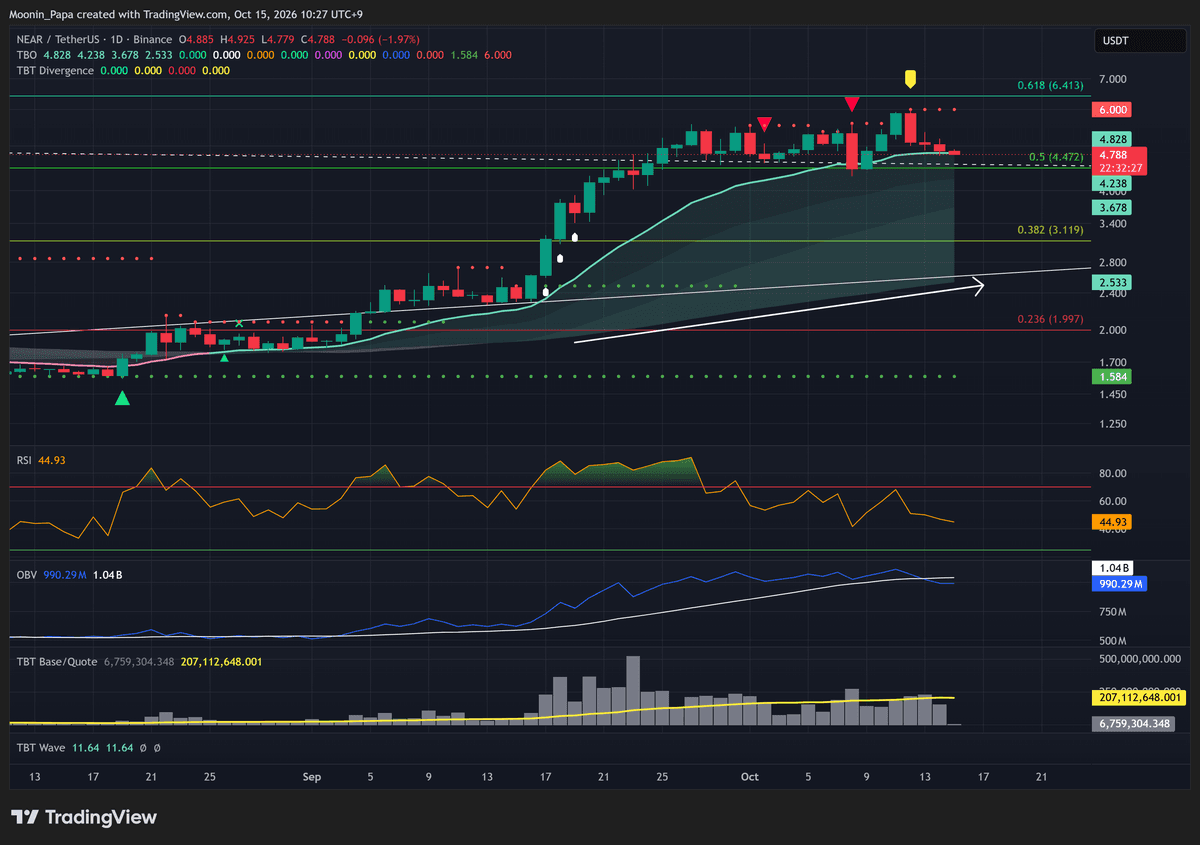The width and height of the screenshot is (1200, 845).
Task: Click the blue 990.29M OBV axis tag
Action: click(x=1119, y=582)
